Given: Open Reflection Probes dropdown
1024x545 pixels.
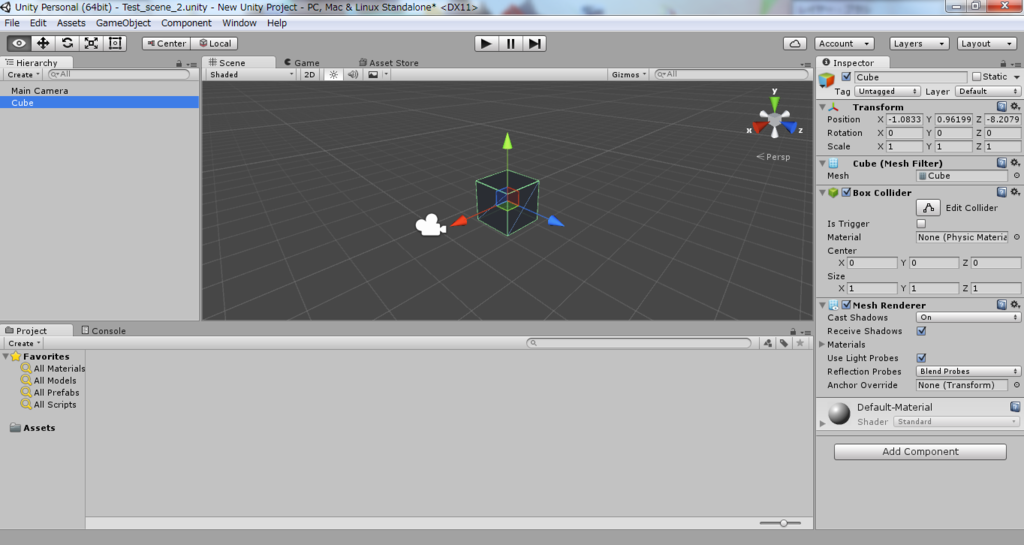Looking at the screenshot, I should [x=968, y=371].
